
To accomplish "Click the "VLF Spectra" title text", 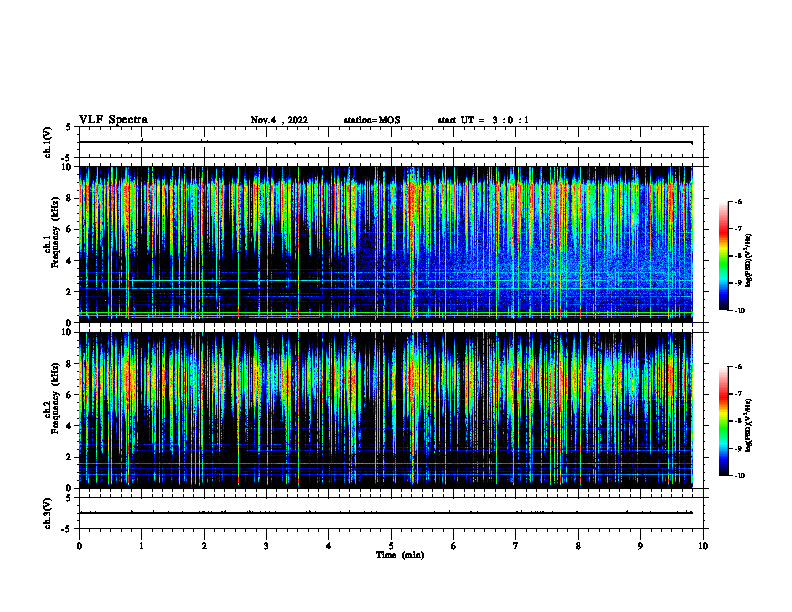I will click(x=113, y=120).
